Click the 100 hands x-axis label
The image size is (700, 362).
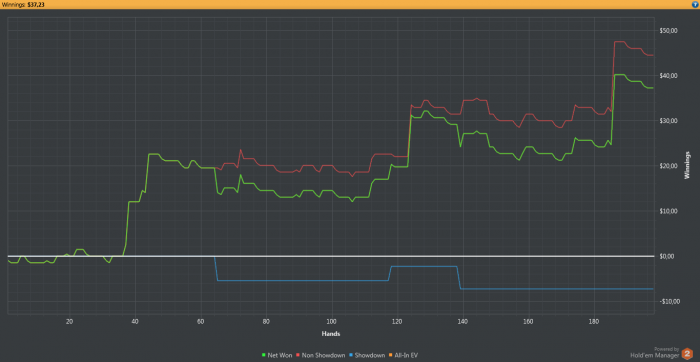pyautogui.click(x=332, y=321)
